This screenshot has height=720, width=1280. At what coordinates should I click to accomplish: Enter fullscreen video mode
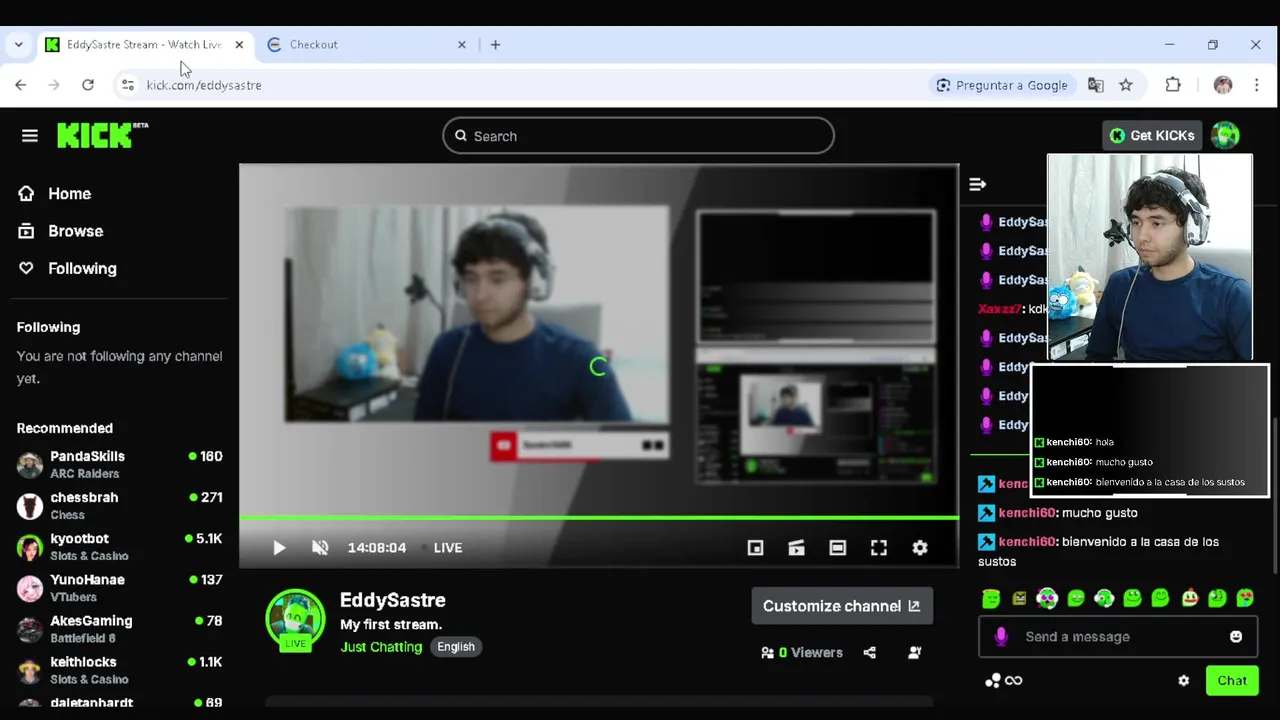[x=878, y=548]
